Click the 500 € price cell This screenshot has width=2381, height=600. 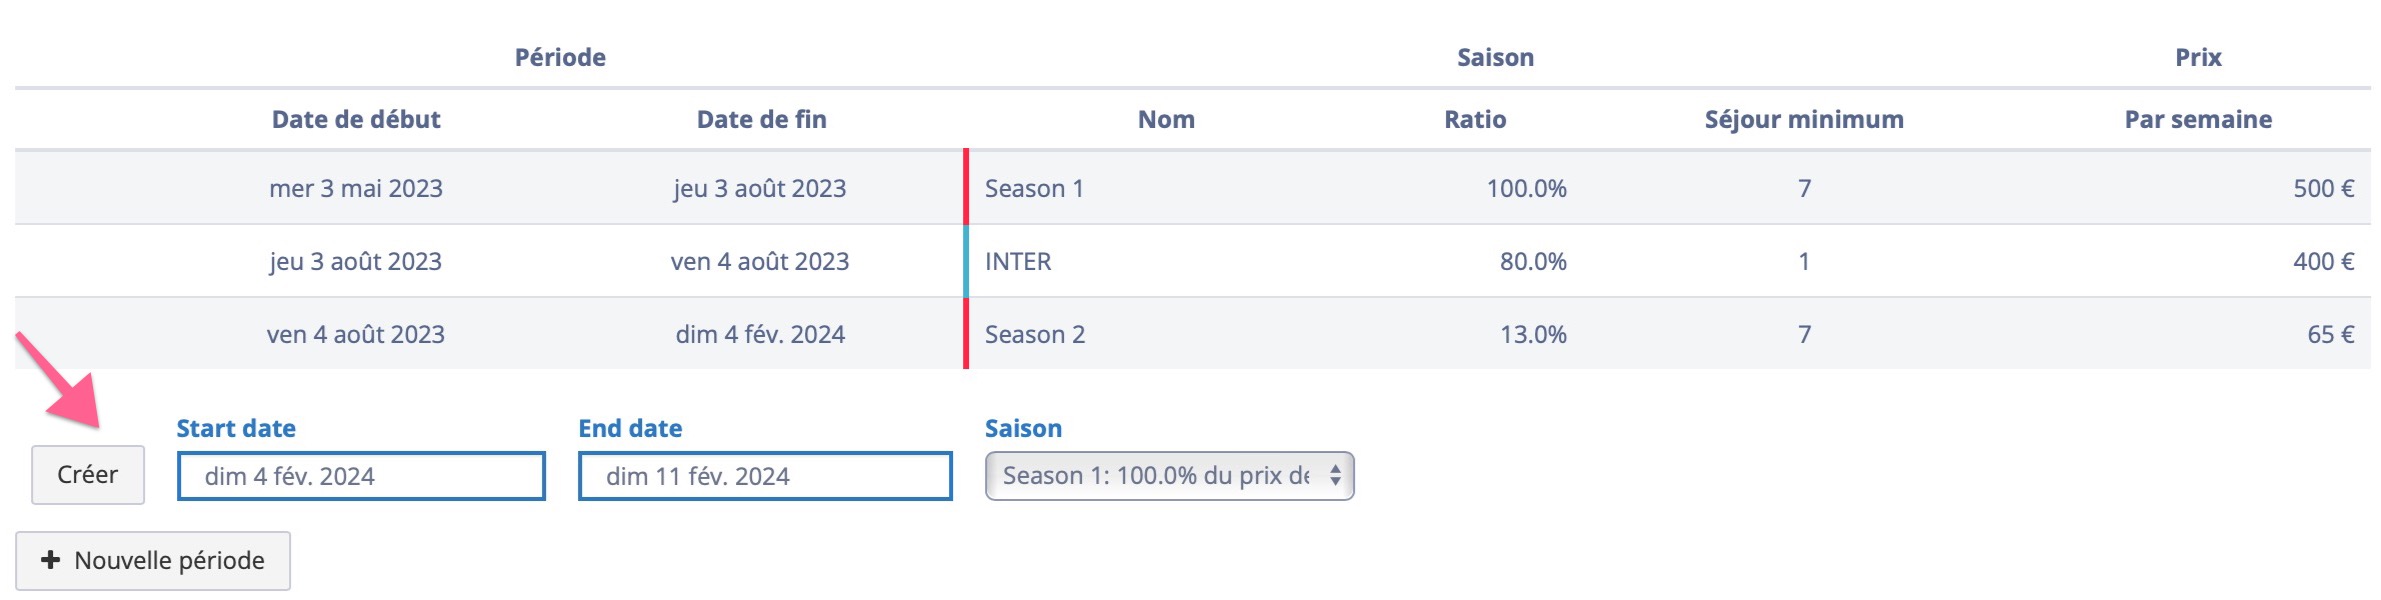2322,188
